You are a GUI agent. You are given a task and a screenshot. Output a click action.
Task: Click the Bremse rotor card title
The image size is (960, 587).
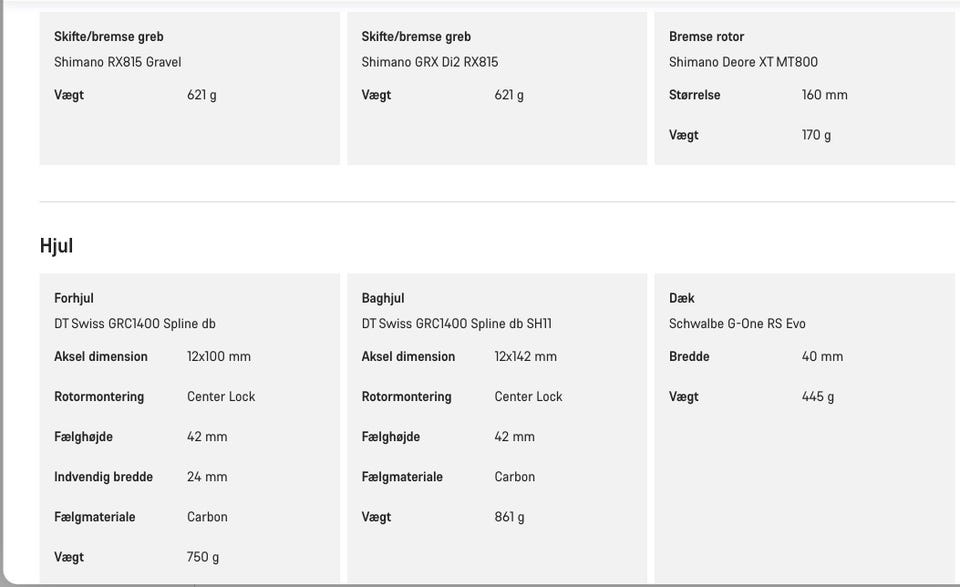coord(706,37)
